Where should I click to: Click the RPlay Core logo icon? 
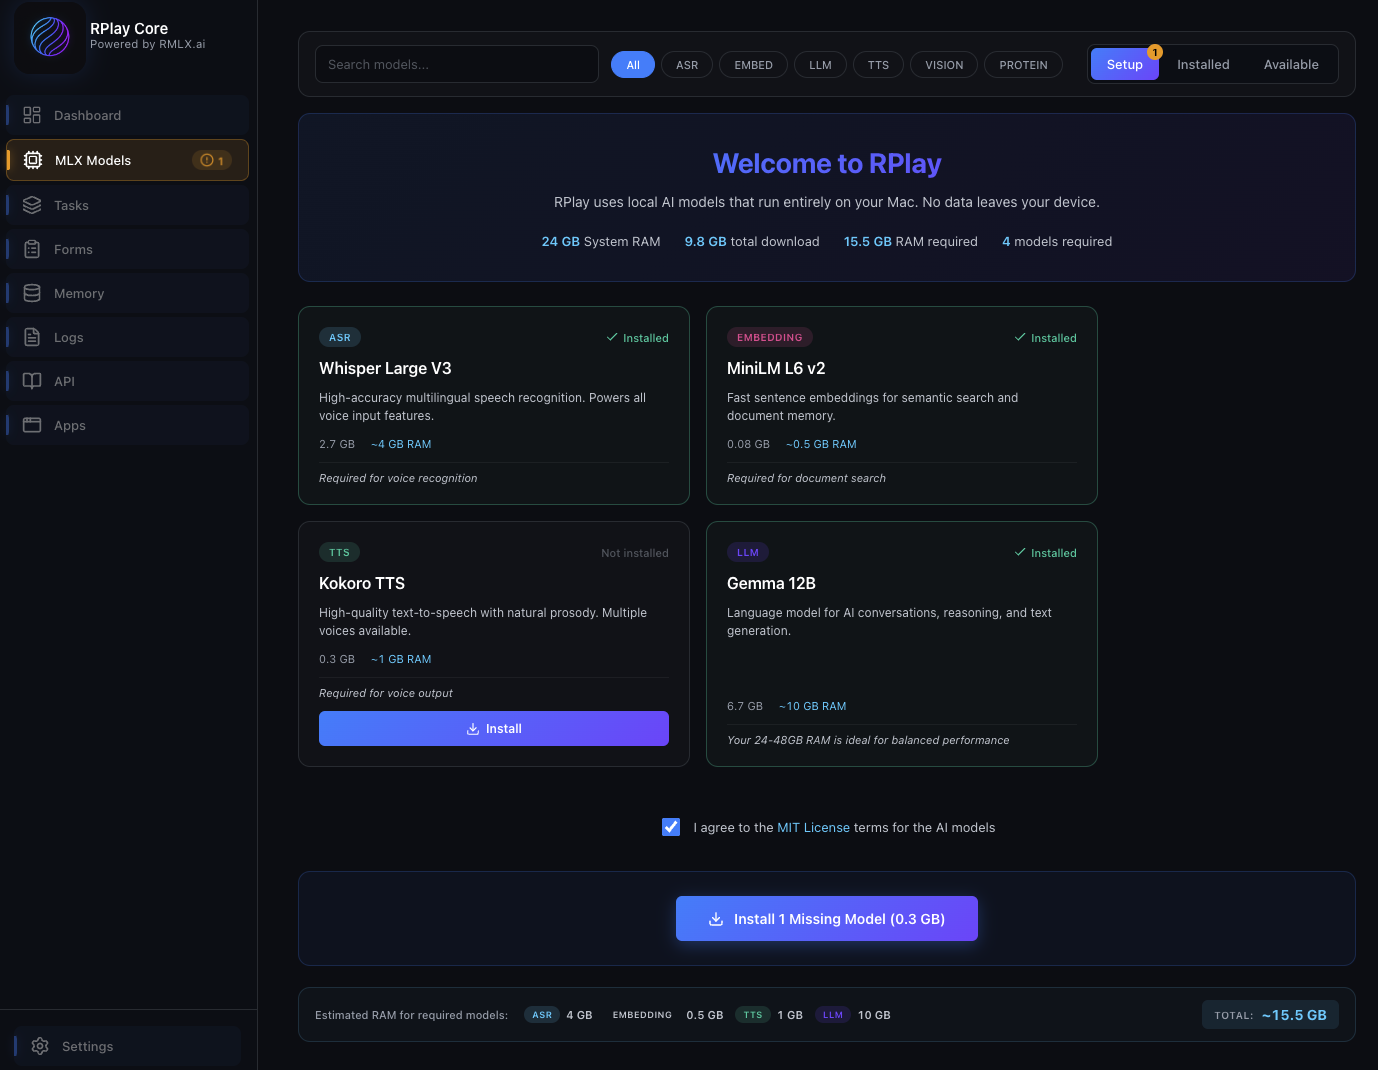pyautogui.click(x=50, y=37)
